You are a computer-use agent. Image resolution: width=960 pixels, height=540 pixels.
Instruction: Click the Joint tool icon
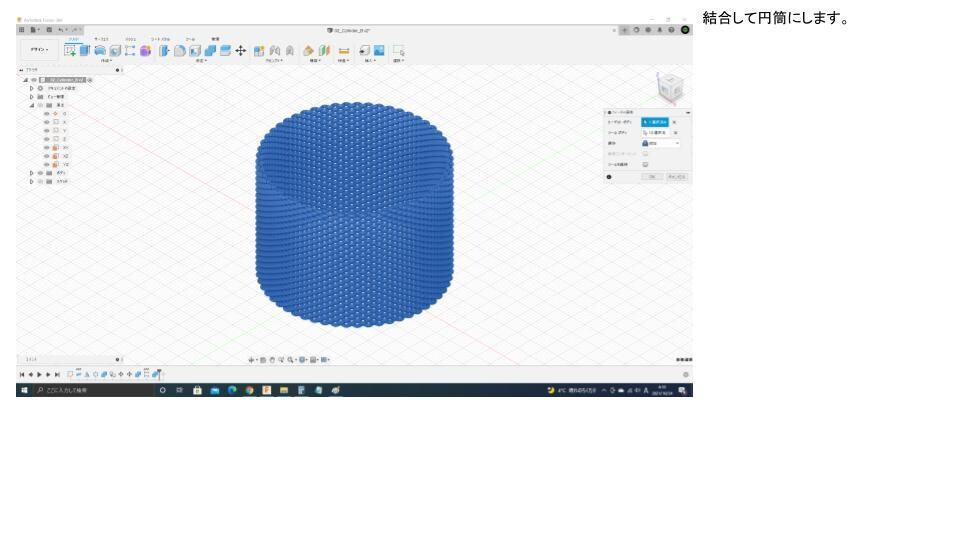(x=274, y=51)
